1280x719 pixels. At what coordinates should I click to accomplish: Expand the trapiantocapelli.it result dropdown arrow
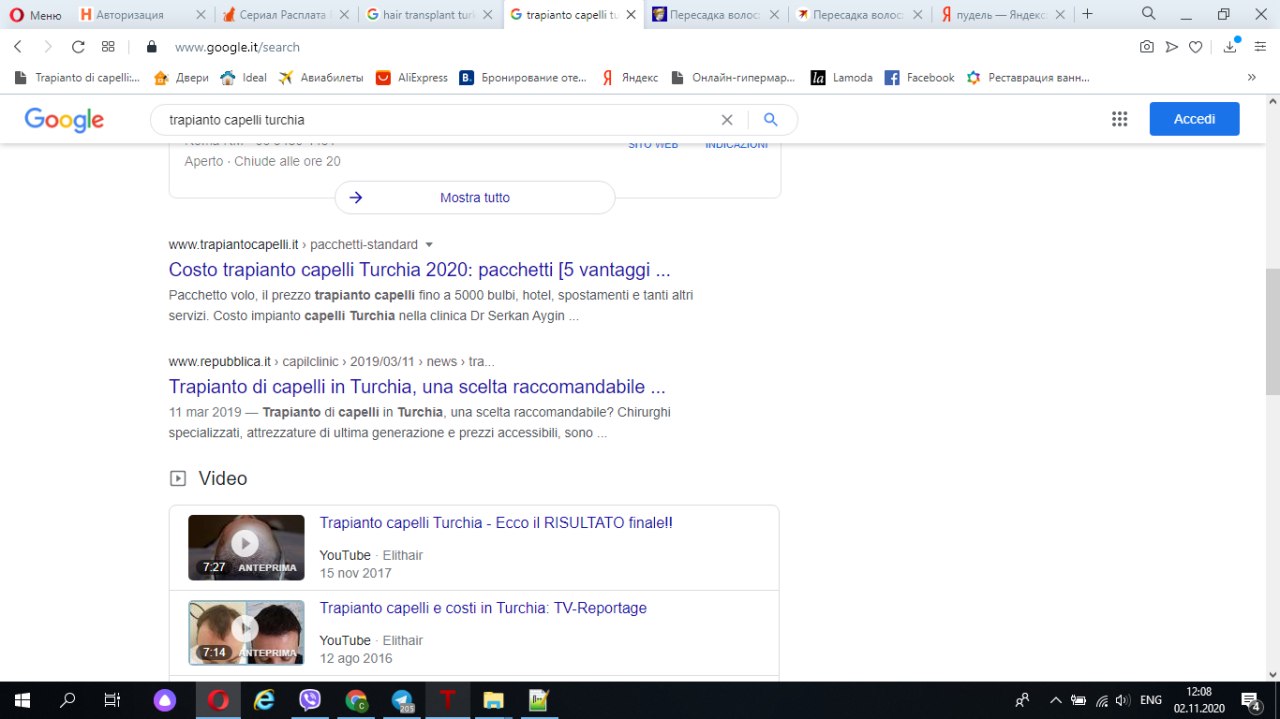429,245
